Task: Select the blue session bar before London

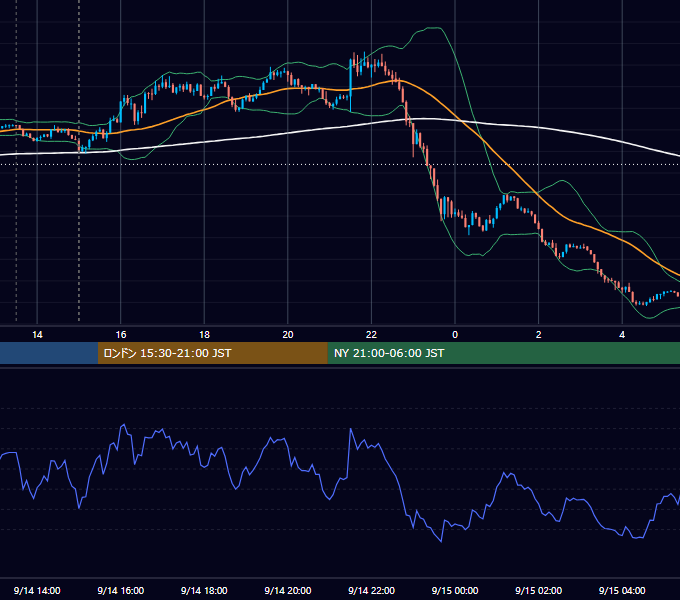Action: coord(49,353)
